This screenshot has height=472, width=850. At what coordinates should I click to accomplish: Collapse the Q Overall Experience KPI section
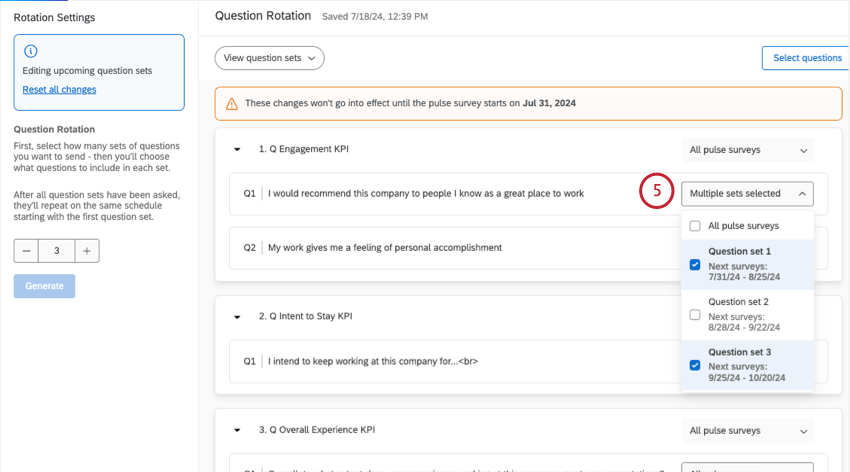click(237, 430)
